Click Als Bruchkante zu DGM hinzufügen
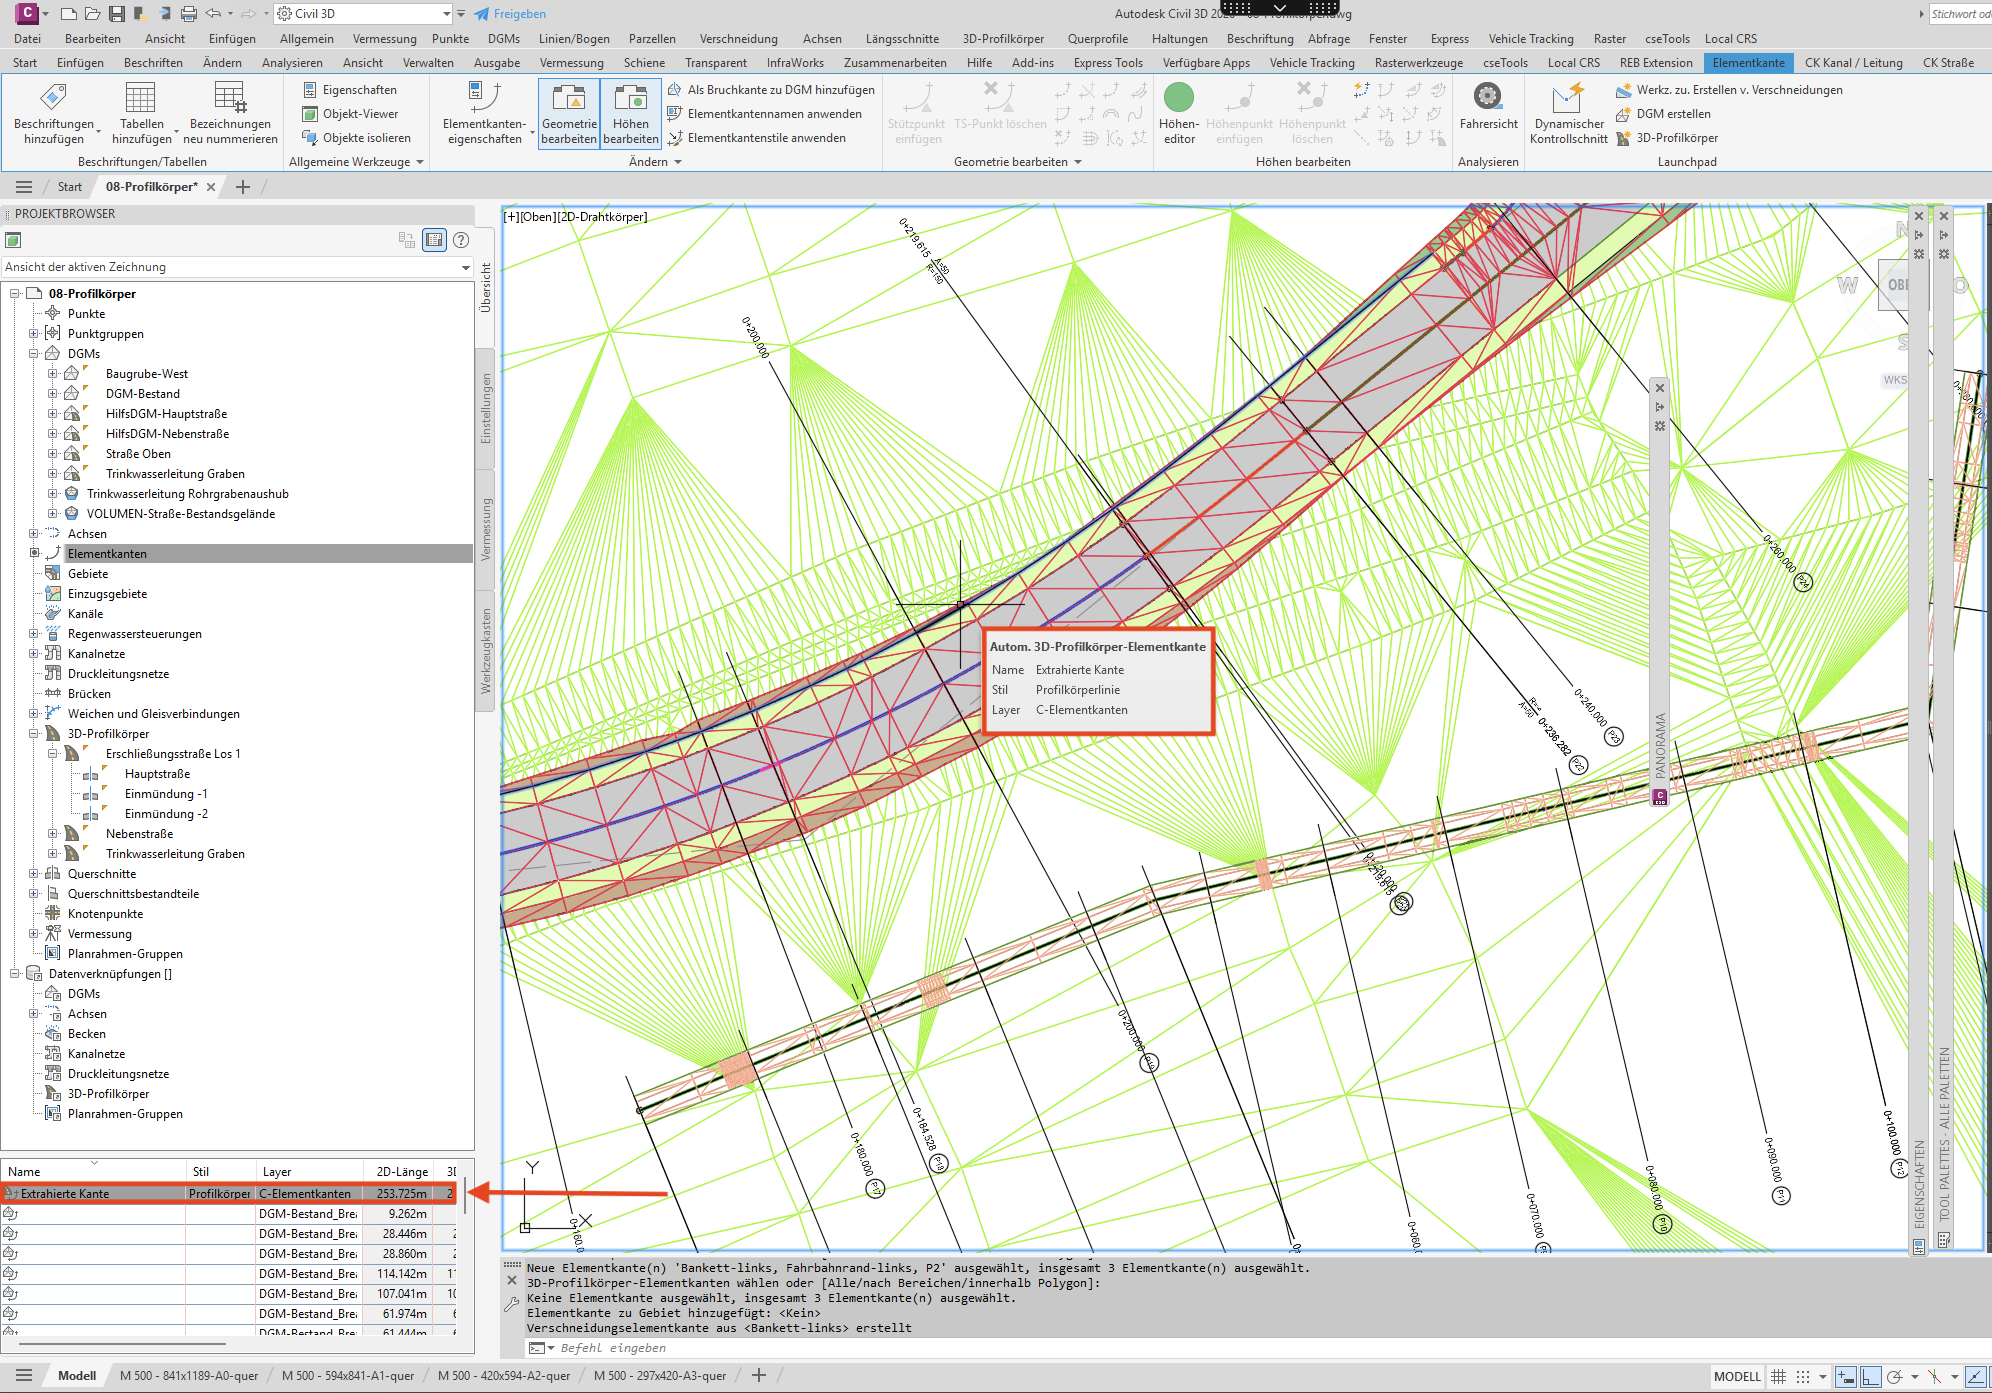 771,90
